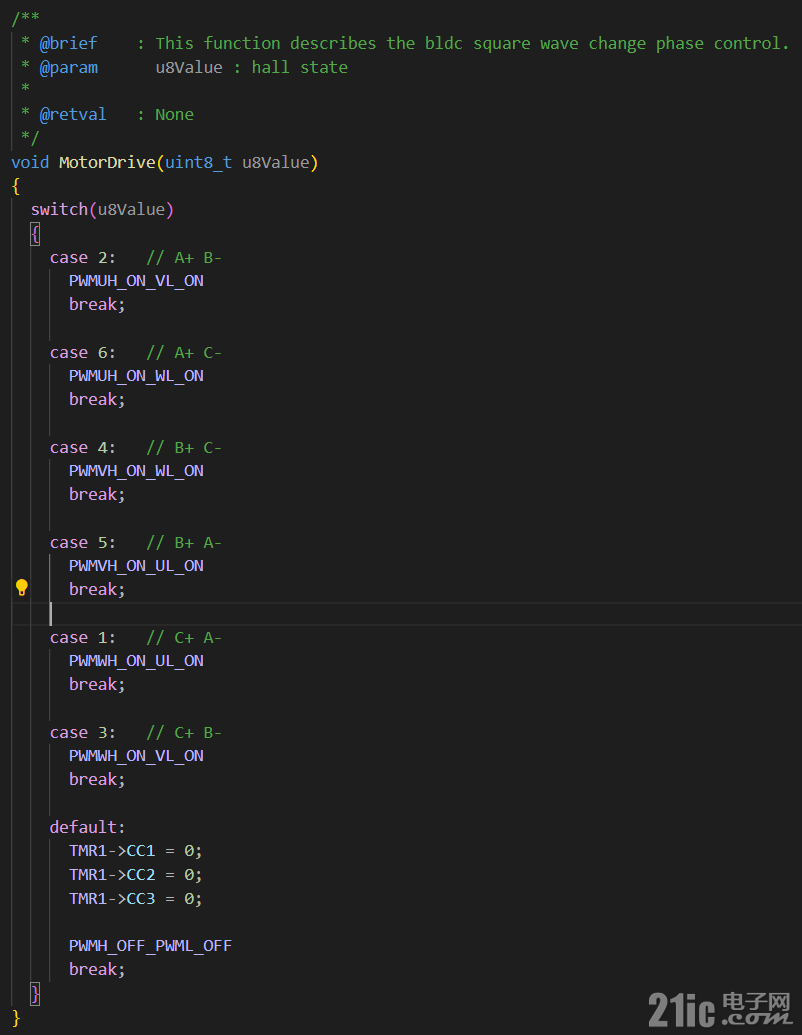Click the break; under case 2
802x1035 pixels.
tap(97, 305)
